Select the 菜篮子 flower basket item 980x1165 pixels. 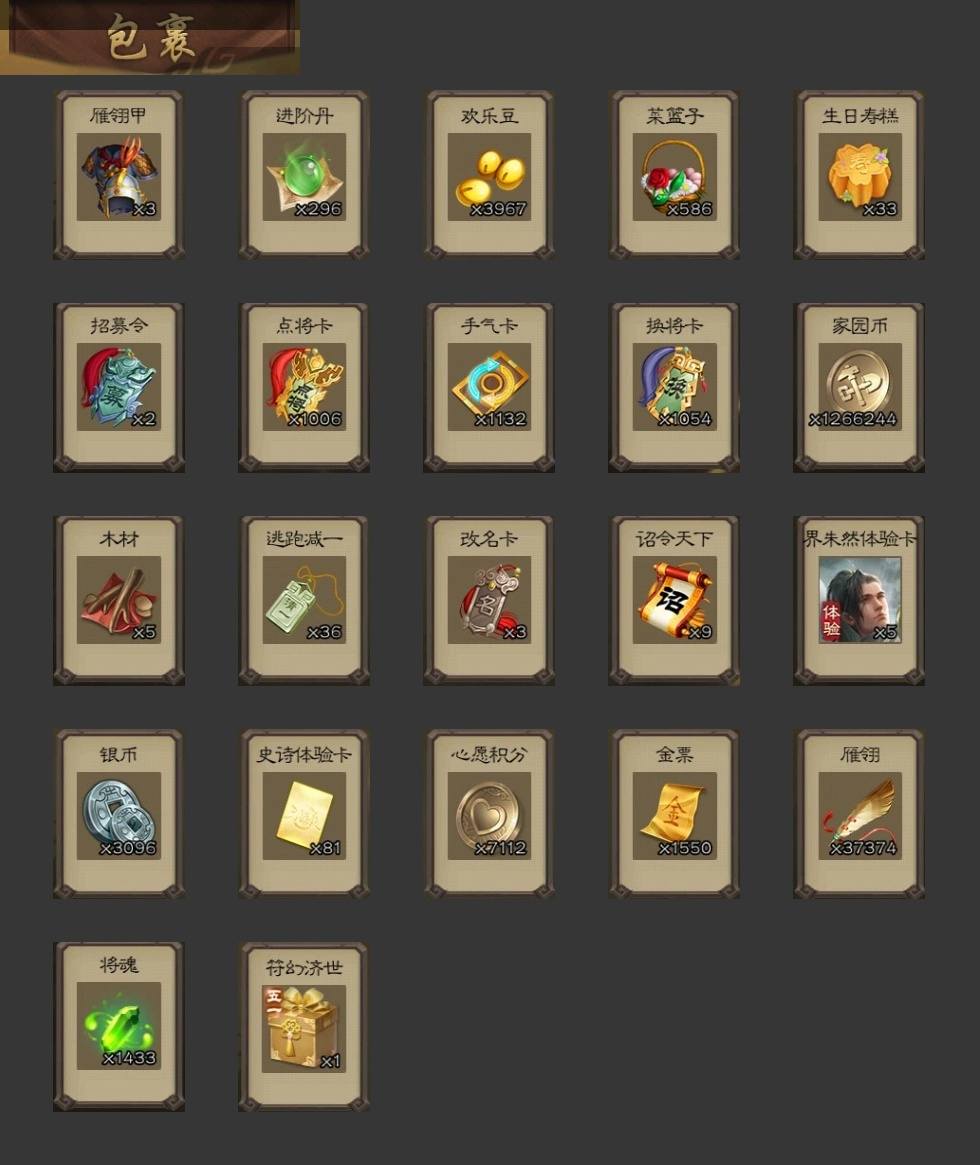pos(675,177)
